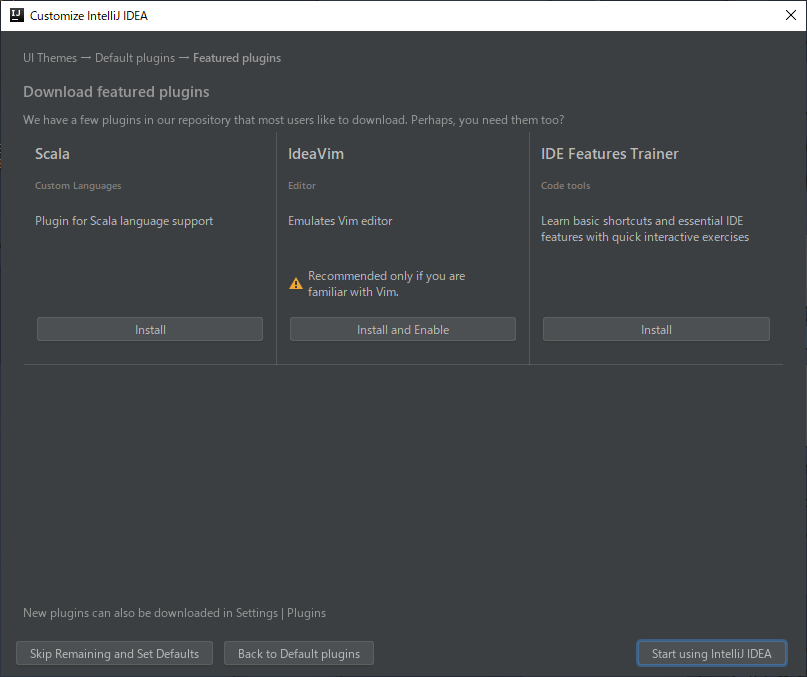Select the Featured plugins breadcrumb step
The width and height of the screenshot is (807, 677).
237,58
